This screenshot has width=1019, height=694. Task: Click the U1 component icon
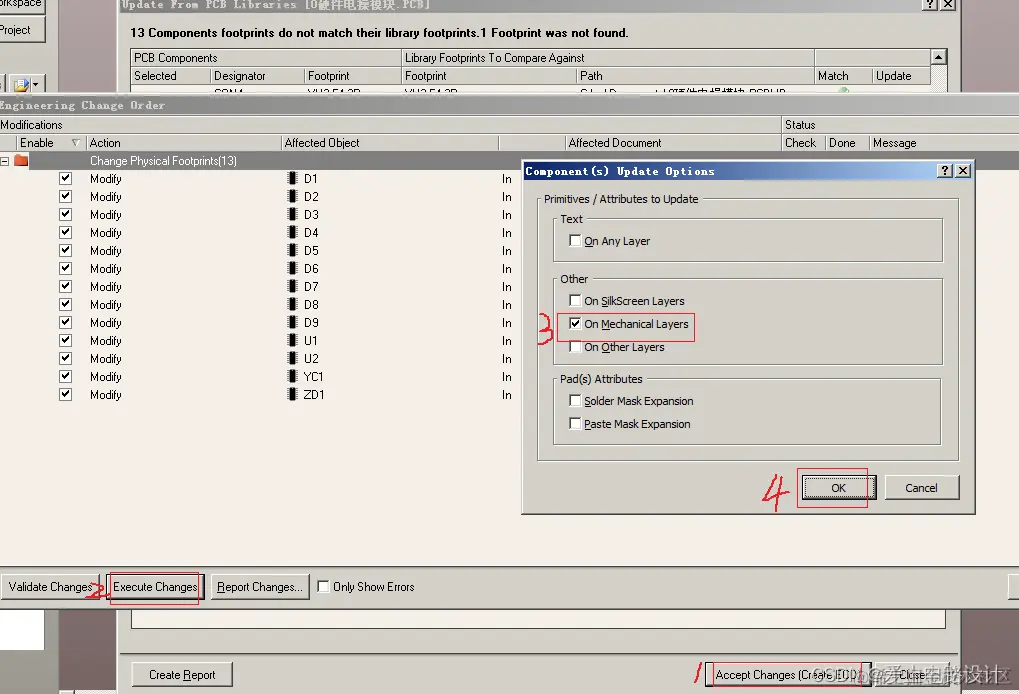tap(292, 341)
